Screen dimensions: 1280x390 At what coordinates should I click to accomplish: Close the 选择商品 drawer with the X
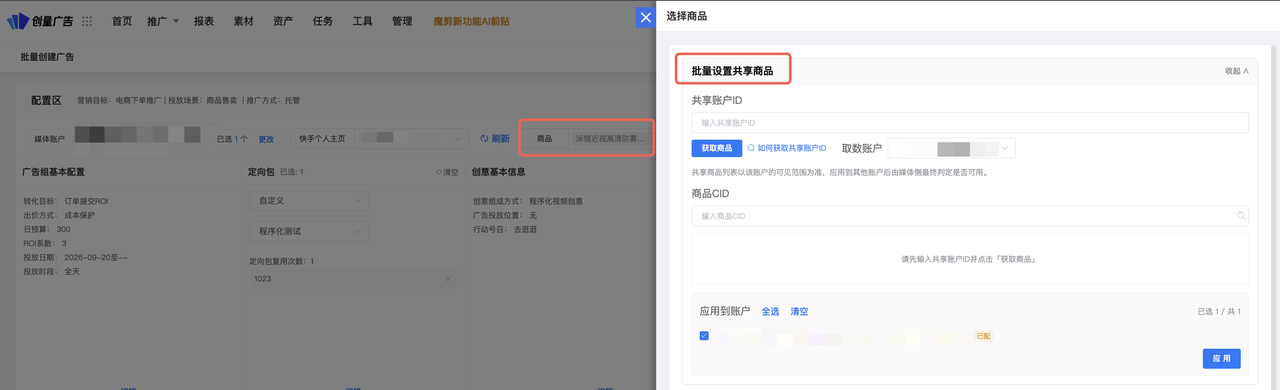[646, 17]
